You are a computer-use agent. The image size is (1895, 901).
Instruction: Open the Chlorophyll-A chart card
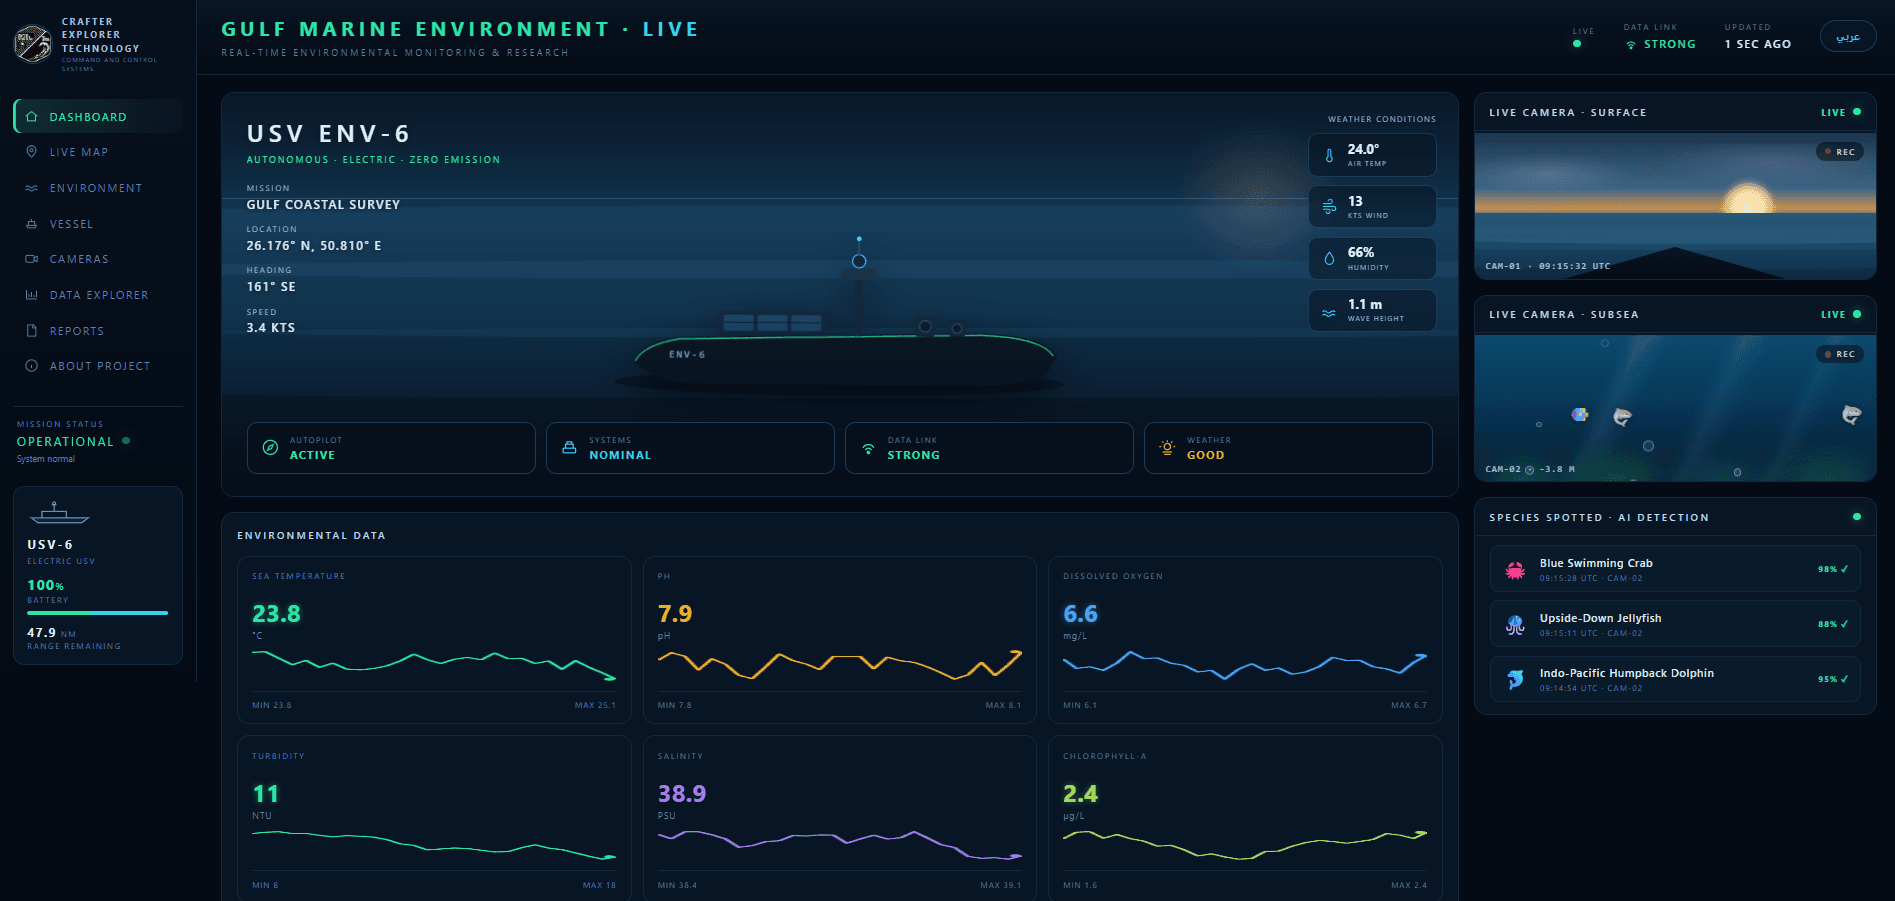(1245, 818)
